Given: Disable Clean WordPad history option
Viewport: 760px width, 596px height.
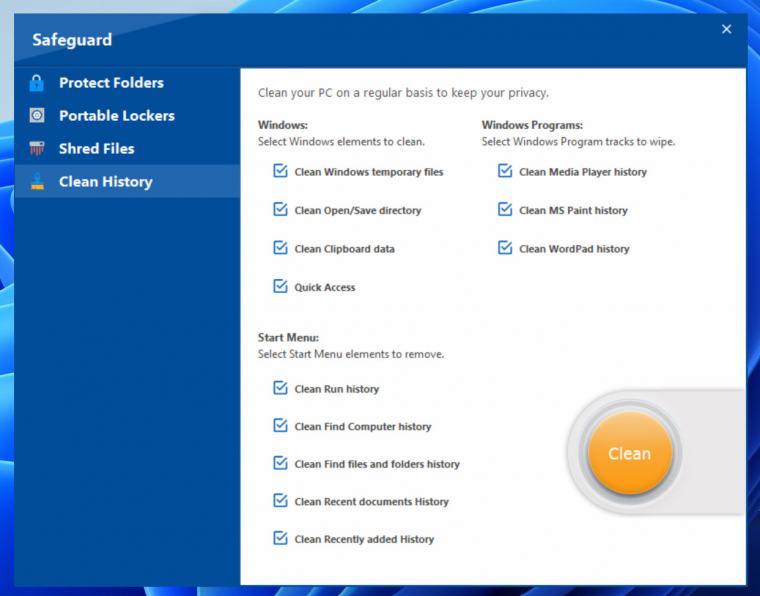Looking at the screenshot, I should point(505,248).
